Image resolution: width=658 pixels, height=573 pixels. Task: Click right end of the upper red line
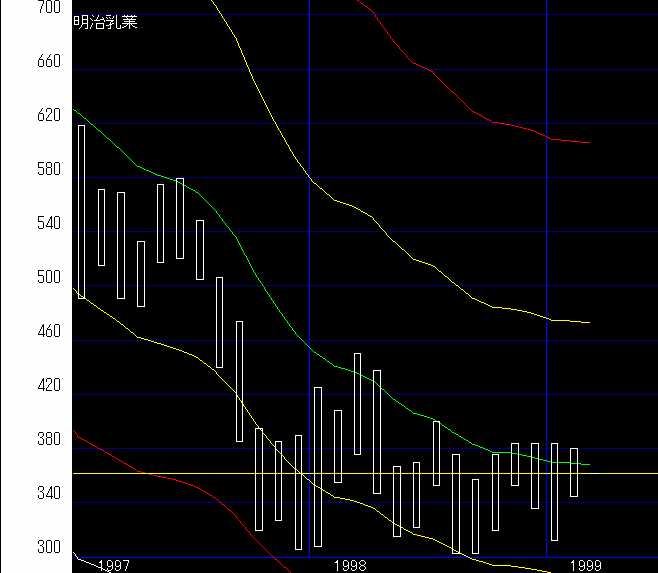589,143
